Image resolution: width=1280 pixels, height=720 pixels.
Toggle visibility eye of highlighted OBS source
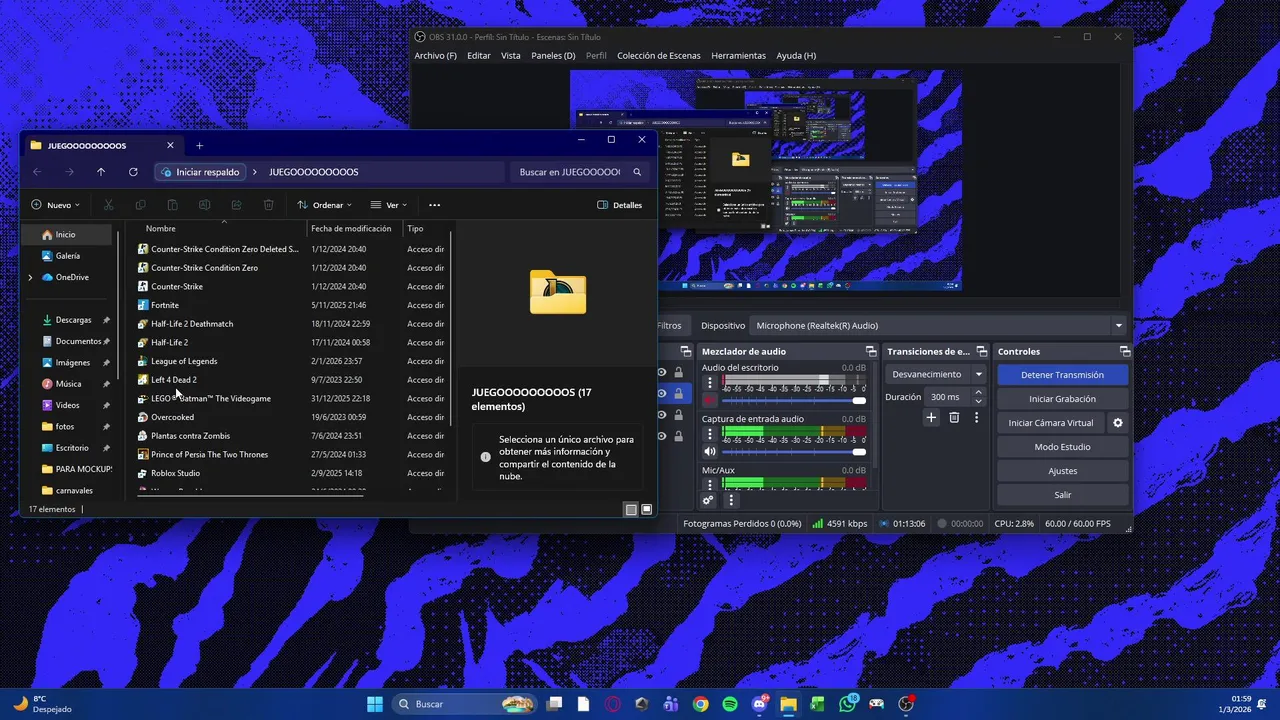(661, 394)
